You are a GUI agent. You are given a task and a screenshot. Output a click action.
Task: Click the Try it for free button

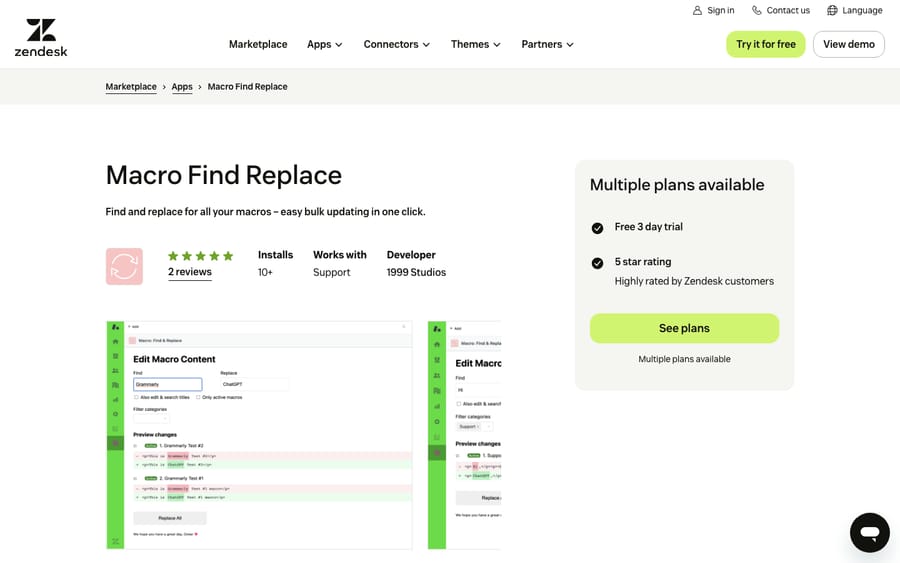(766, 44)
